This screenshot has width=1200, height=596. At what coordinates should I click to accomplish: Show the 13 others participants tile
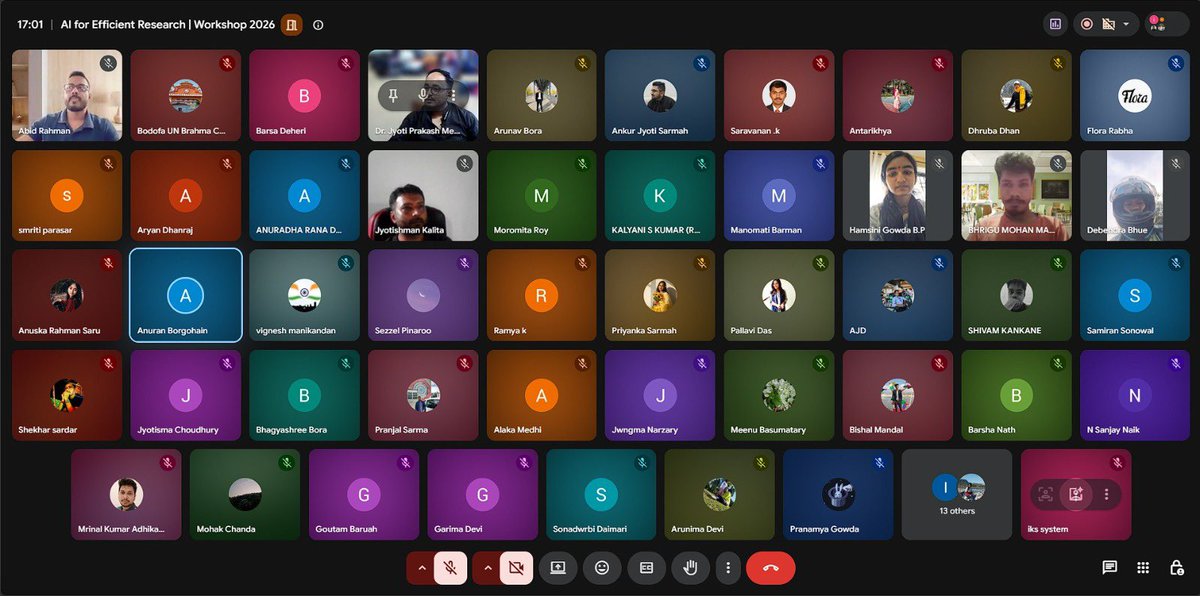[x=957, y=495]
